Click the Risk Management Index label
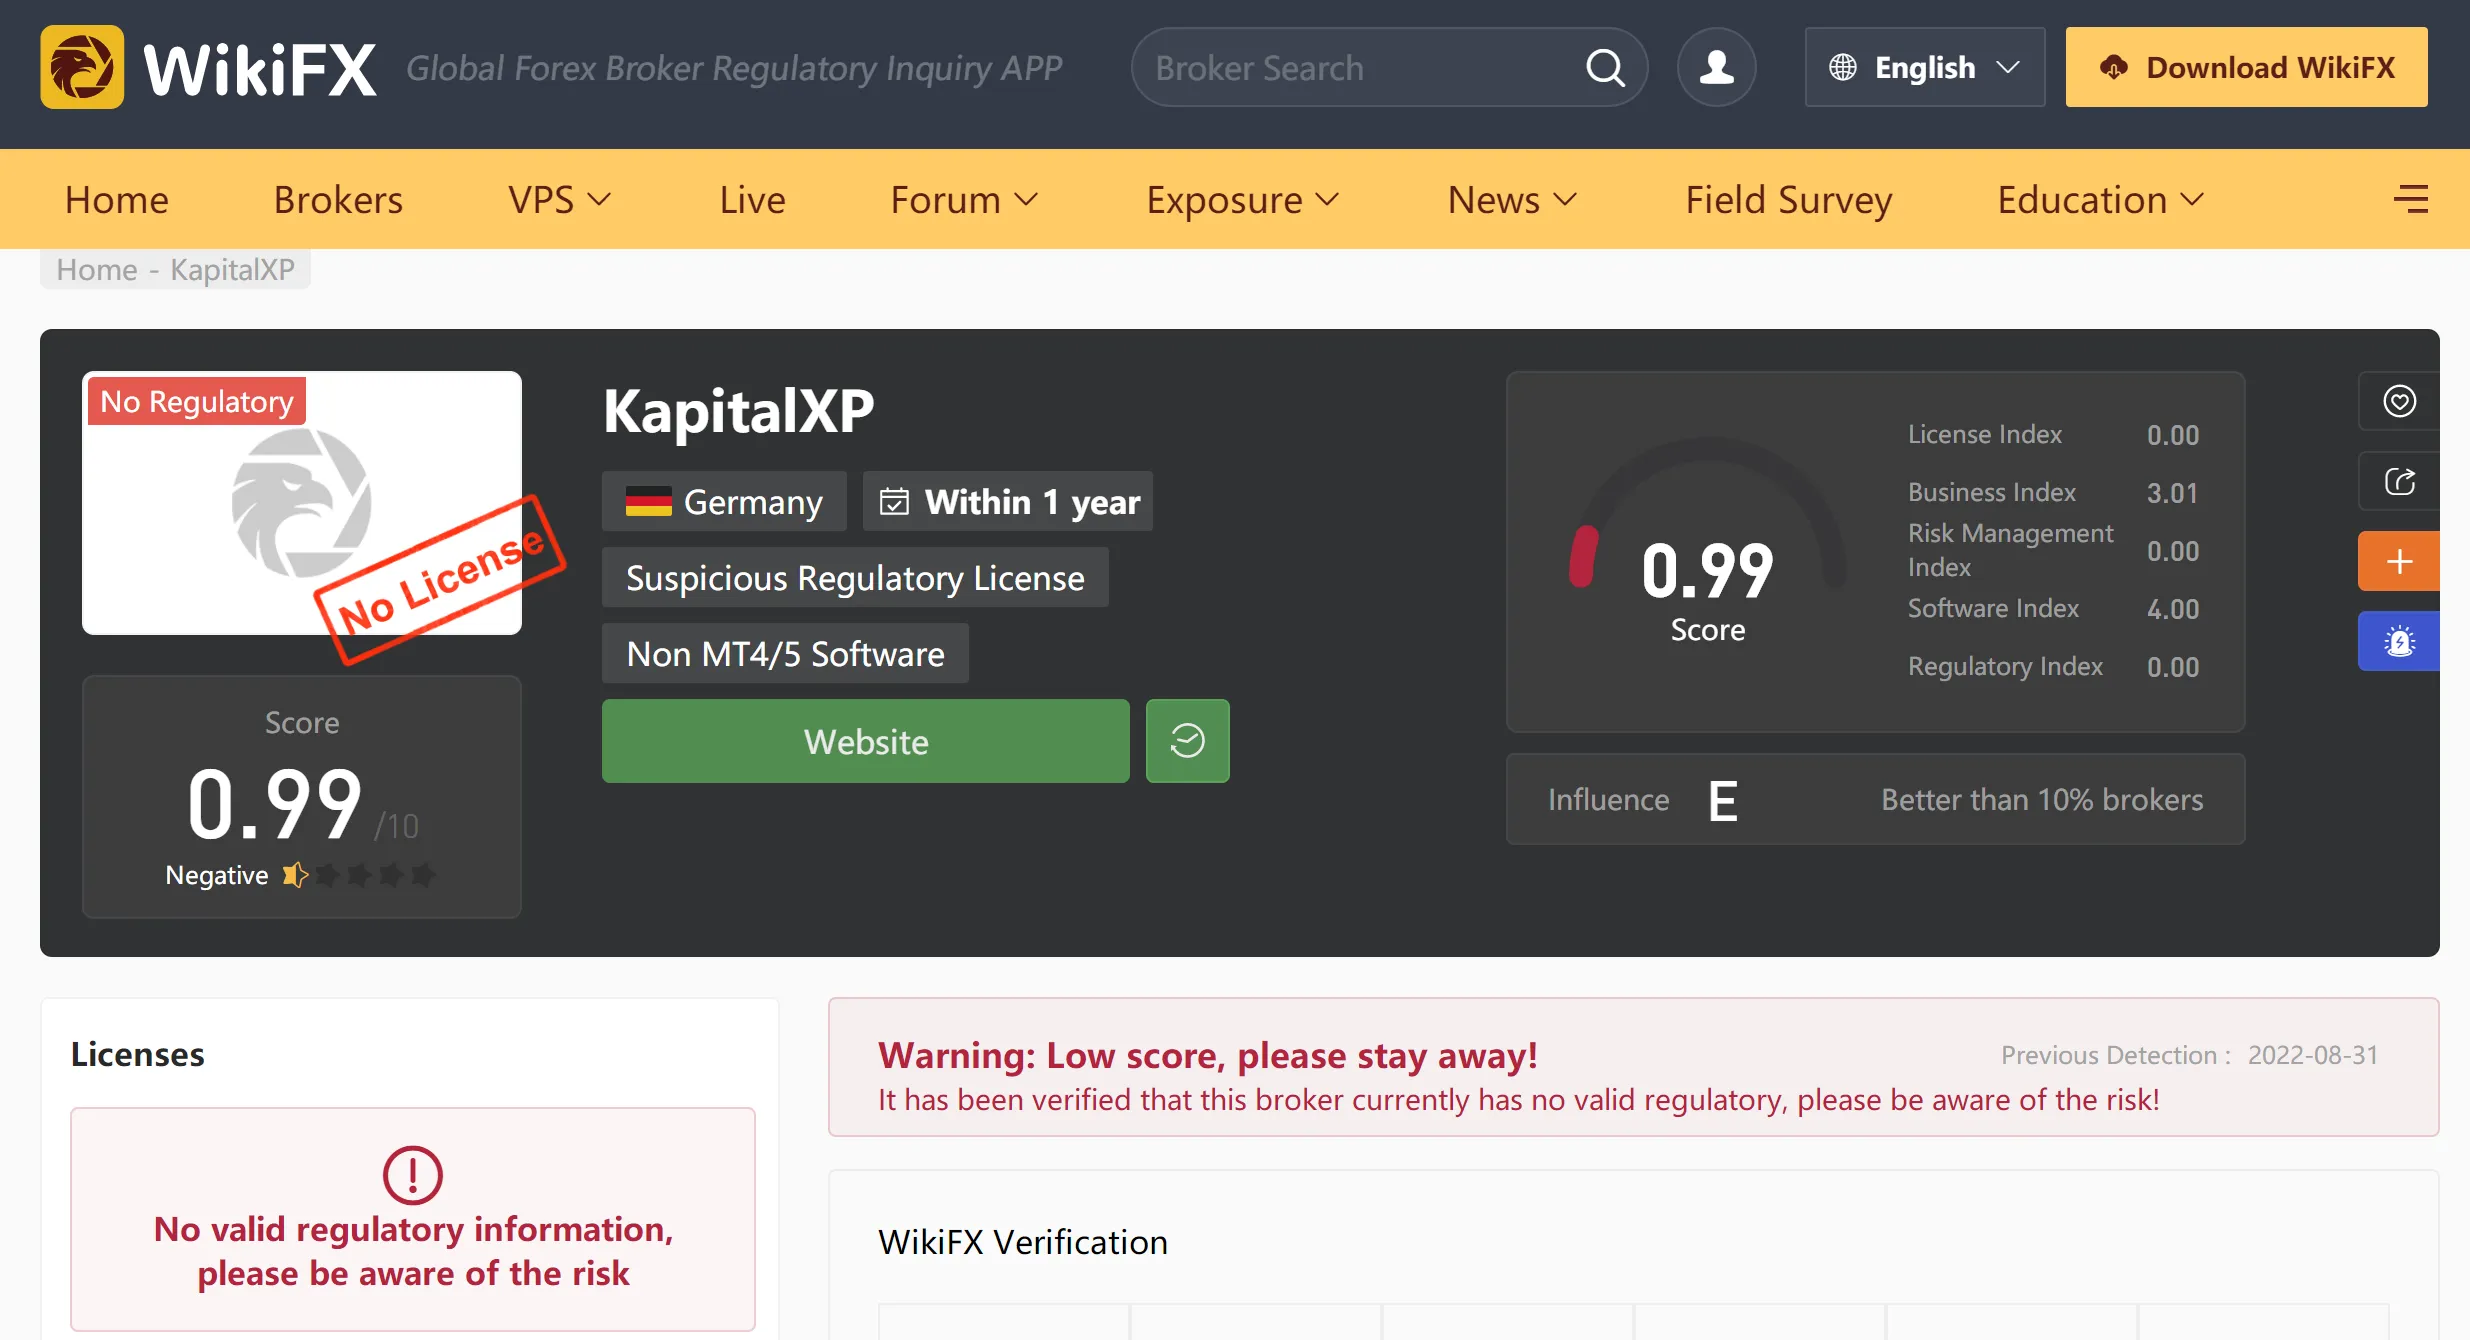The image size is (2470, 1340). click(2010, 550)
